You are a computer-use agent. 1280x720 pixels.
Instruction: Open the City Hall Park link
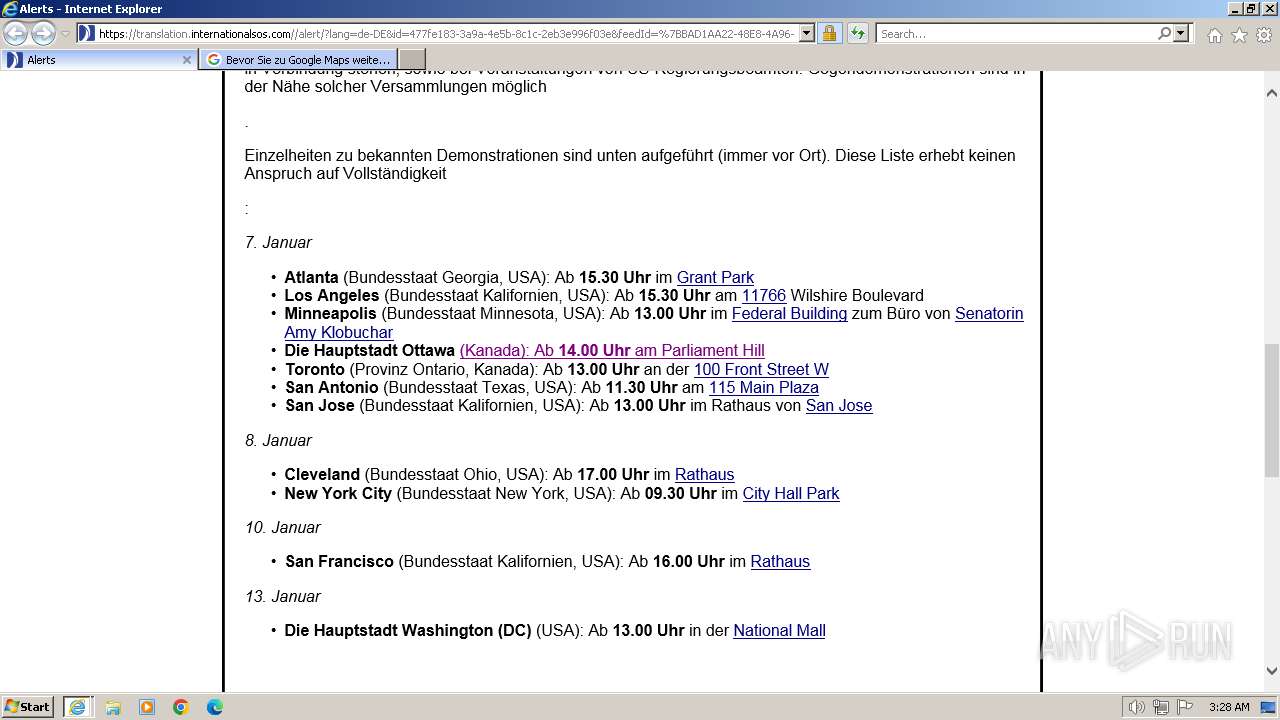(x=791, y=494)
